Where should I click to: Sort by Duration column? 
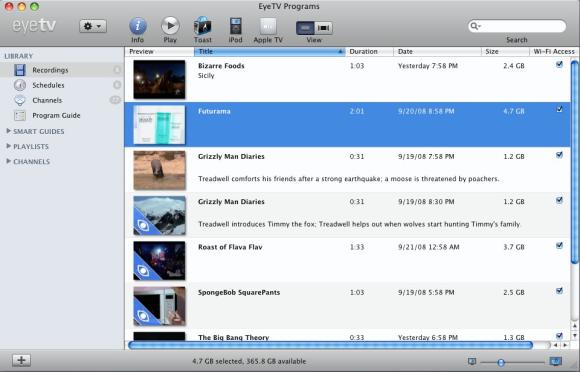[x=369, y=51]
